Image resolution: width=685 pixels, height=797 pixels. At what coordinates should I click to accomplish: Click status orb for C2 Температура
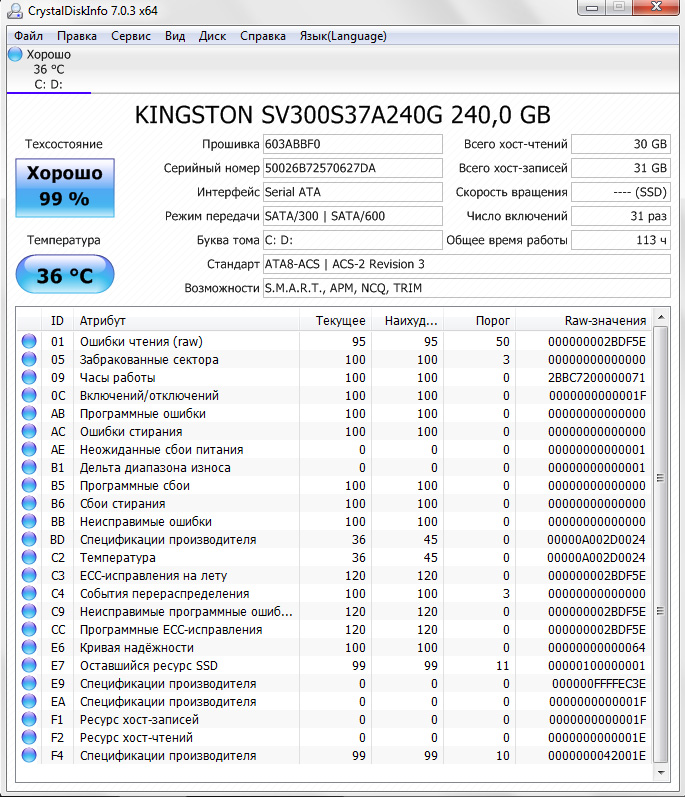point(29,557)
